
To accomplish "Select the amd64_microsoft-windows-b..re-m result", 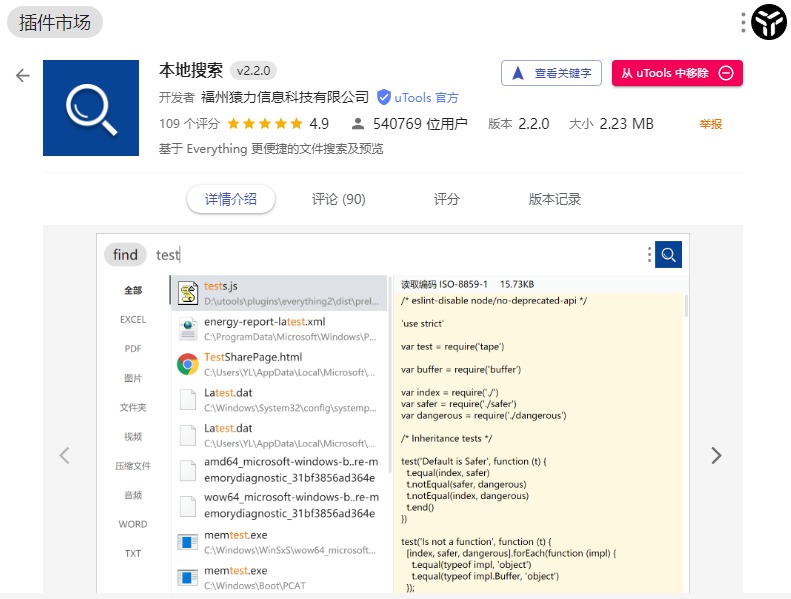I will (279, 470).
